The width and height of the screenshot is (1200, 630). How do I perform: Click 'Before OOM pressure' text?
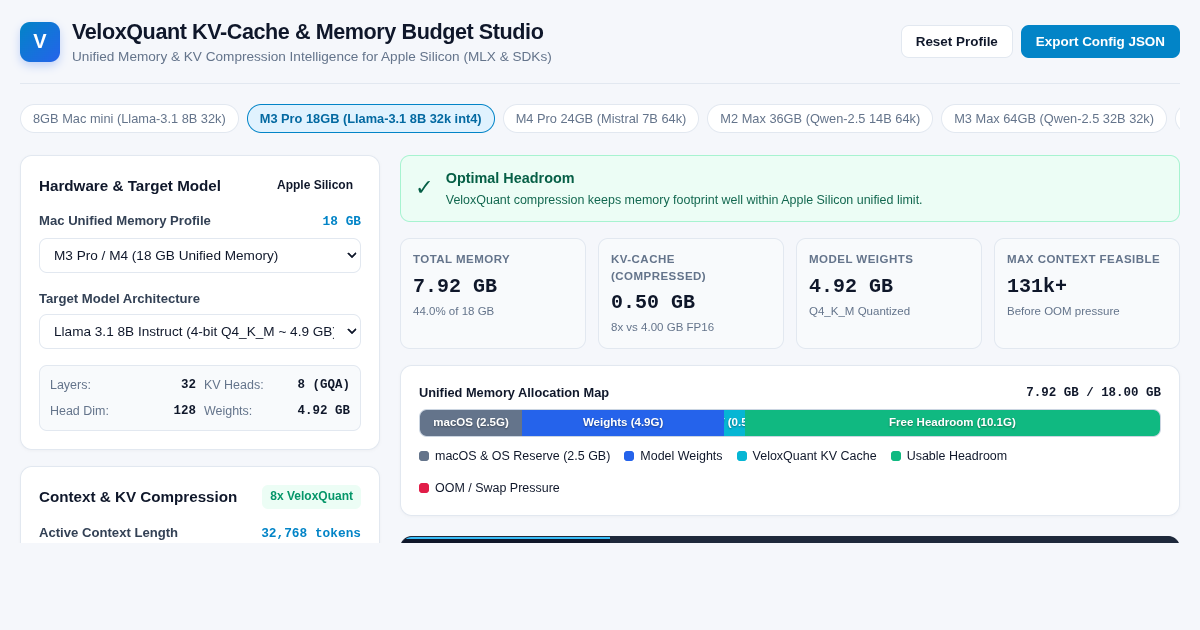point(1063,311)
